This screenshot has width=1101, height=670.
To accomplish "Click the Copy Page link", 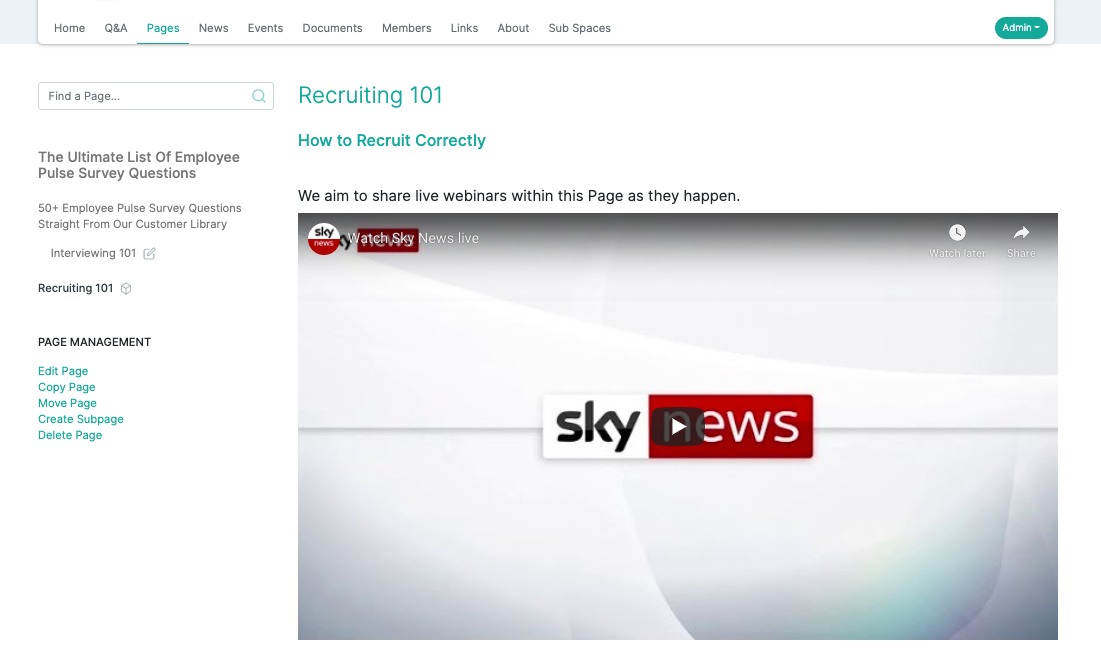I will pos(67,387).
